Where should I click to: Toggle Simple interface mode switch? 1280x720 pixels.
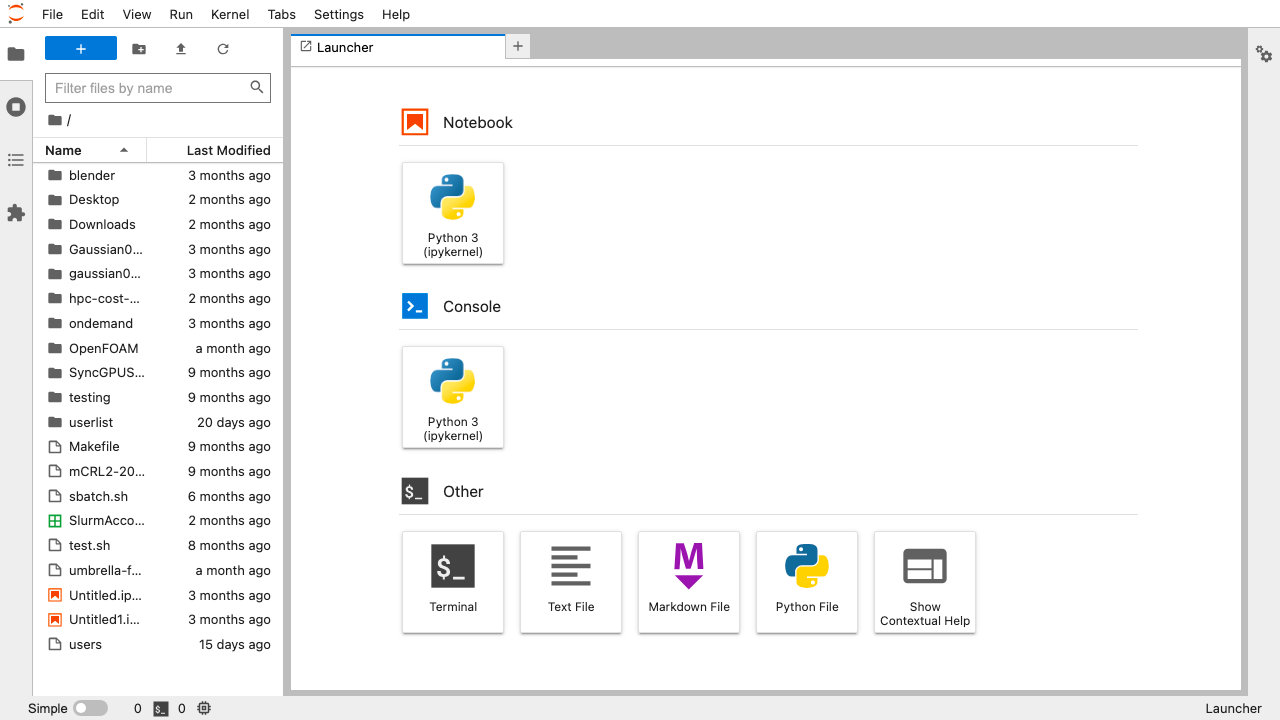(90, 708)
